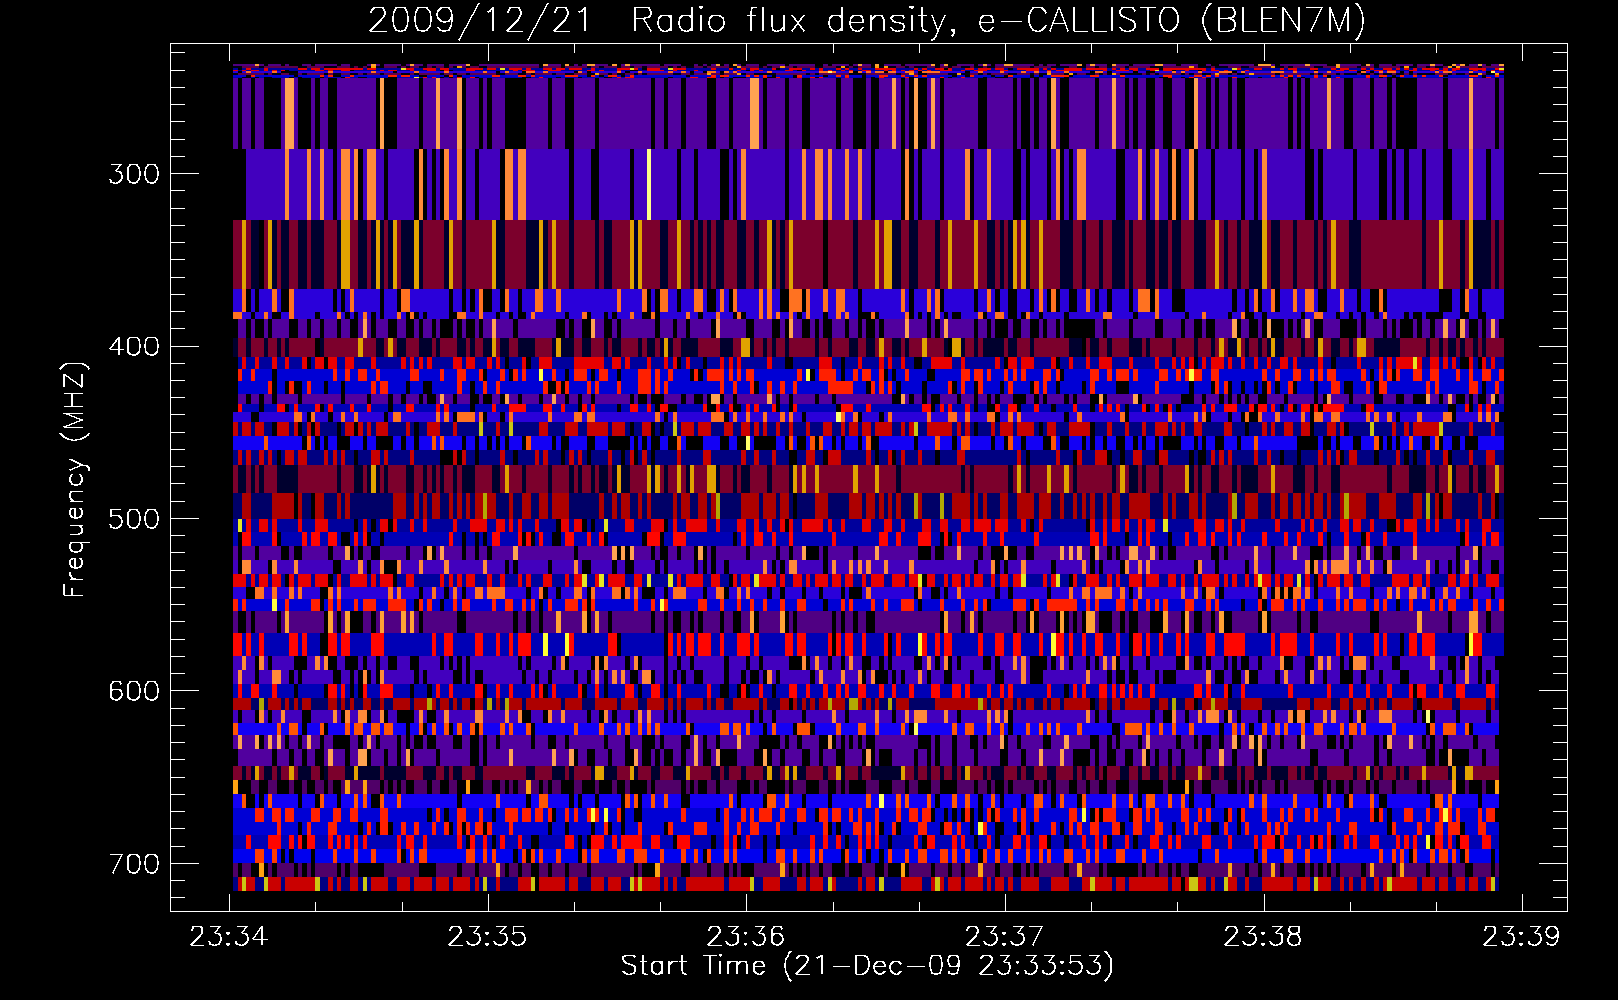Click the 300 frequency tick label
Viewport: 1618px width, 1000px height.
click(134, 174)
